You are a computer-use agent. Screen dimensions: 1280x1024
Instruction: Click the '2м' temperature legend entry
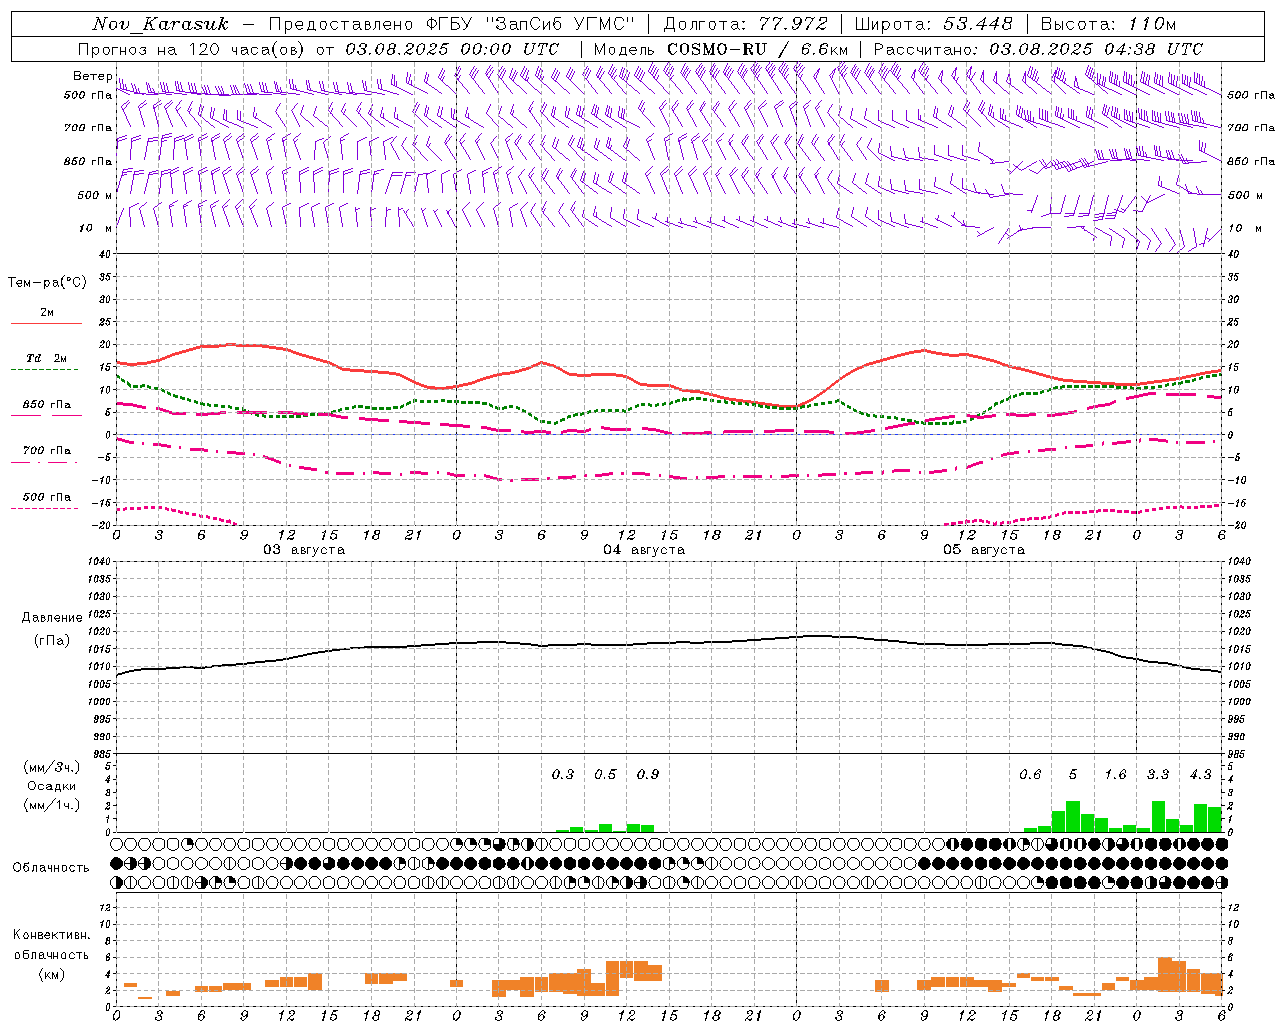point(47,312)
